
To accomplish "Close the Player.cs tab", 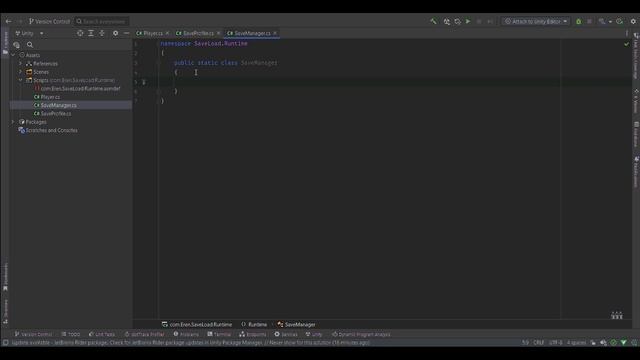I will point(167,33).
